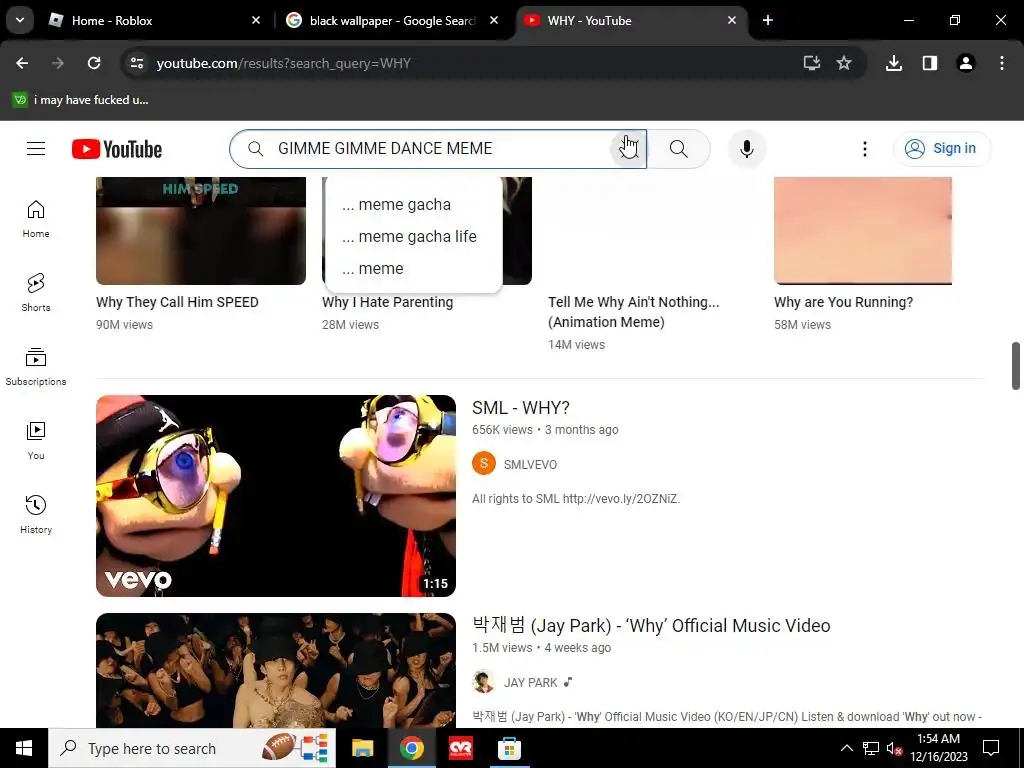Click the Windows taskbar search box
Screen dimensions: 1024x768
[x=192, y=748]
